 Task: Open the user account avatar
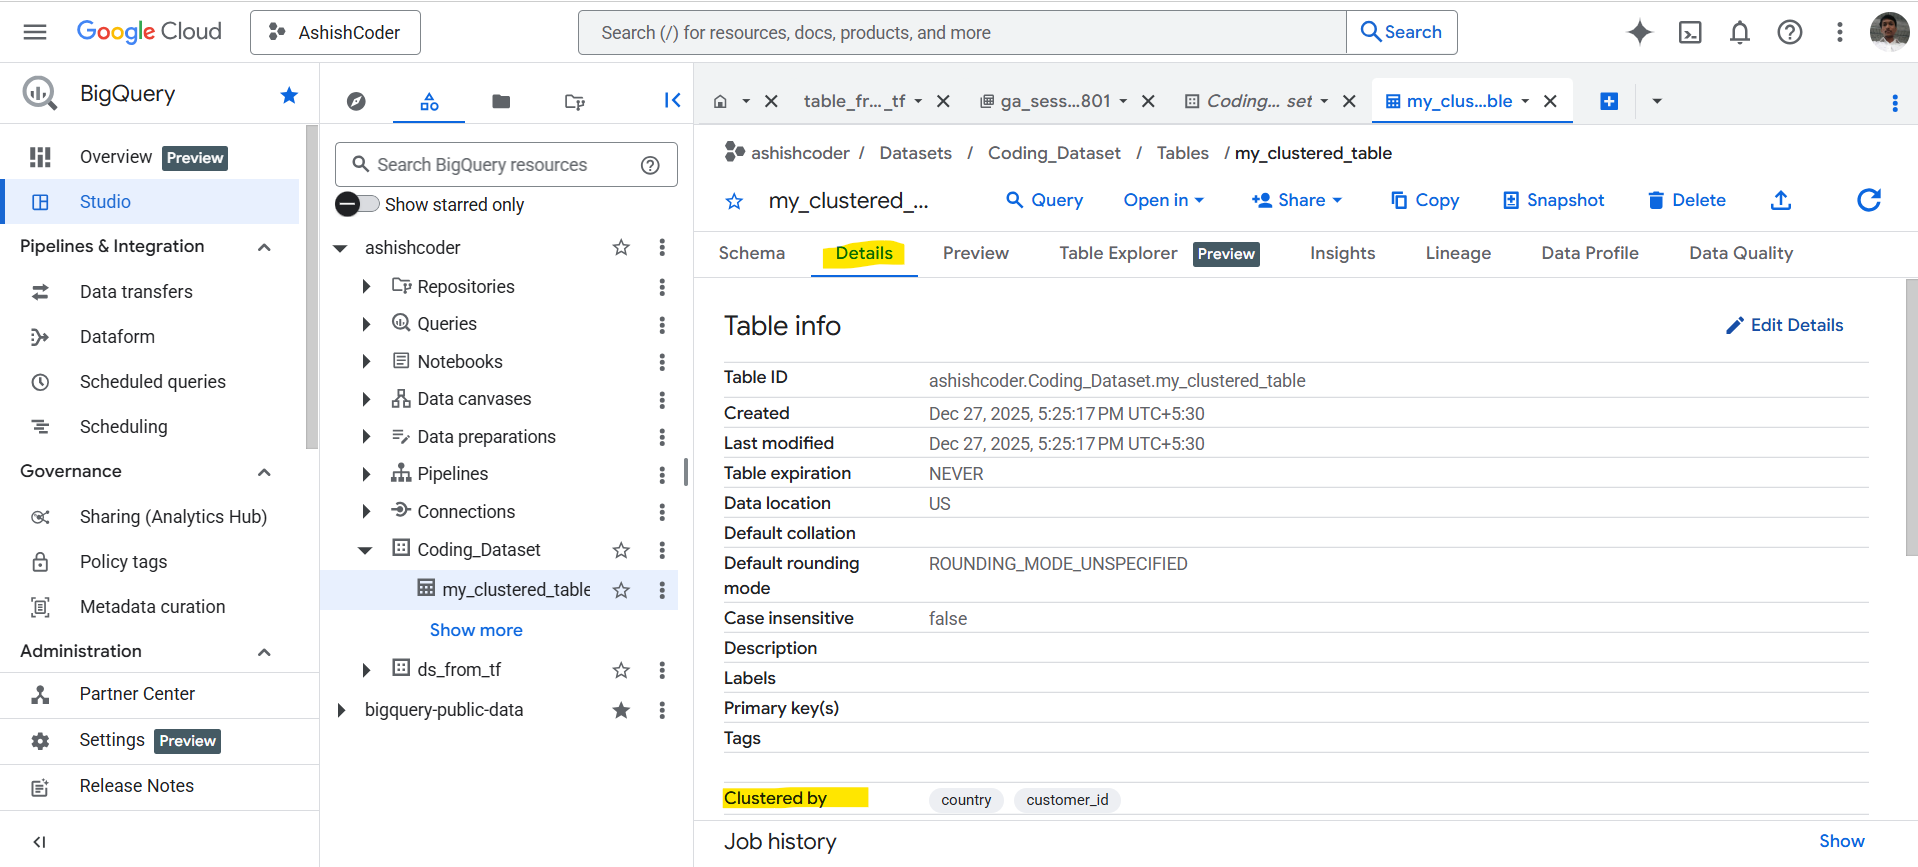click(1889, 32)
